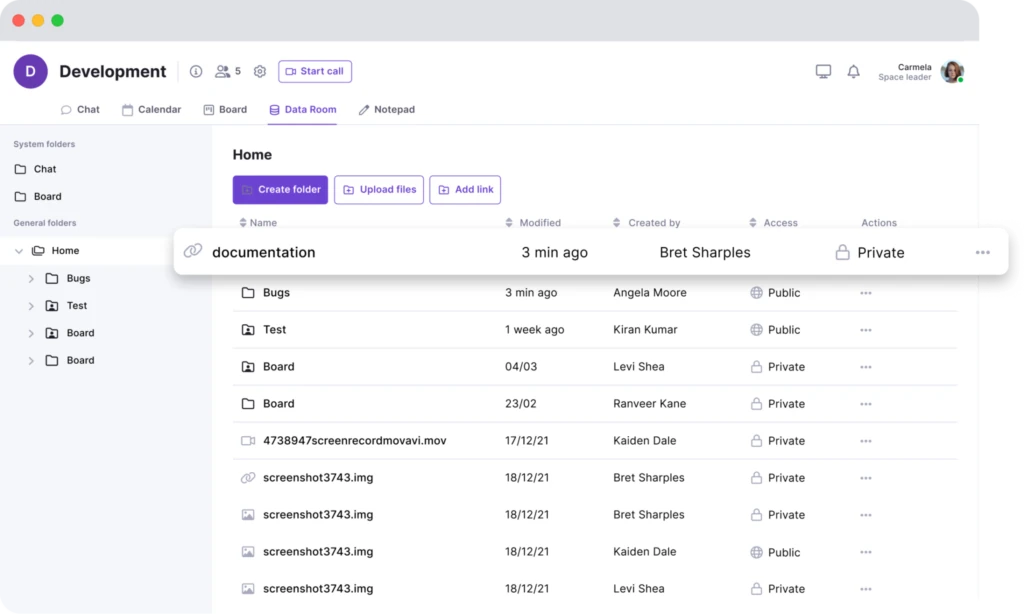Click Carmela's profile avatar
This screenshot has height=614, width=1024.
(952, 71)
